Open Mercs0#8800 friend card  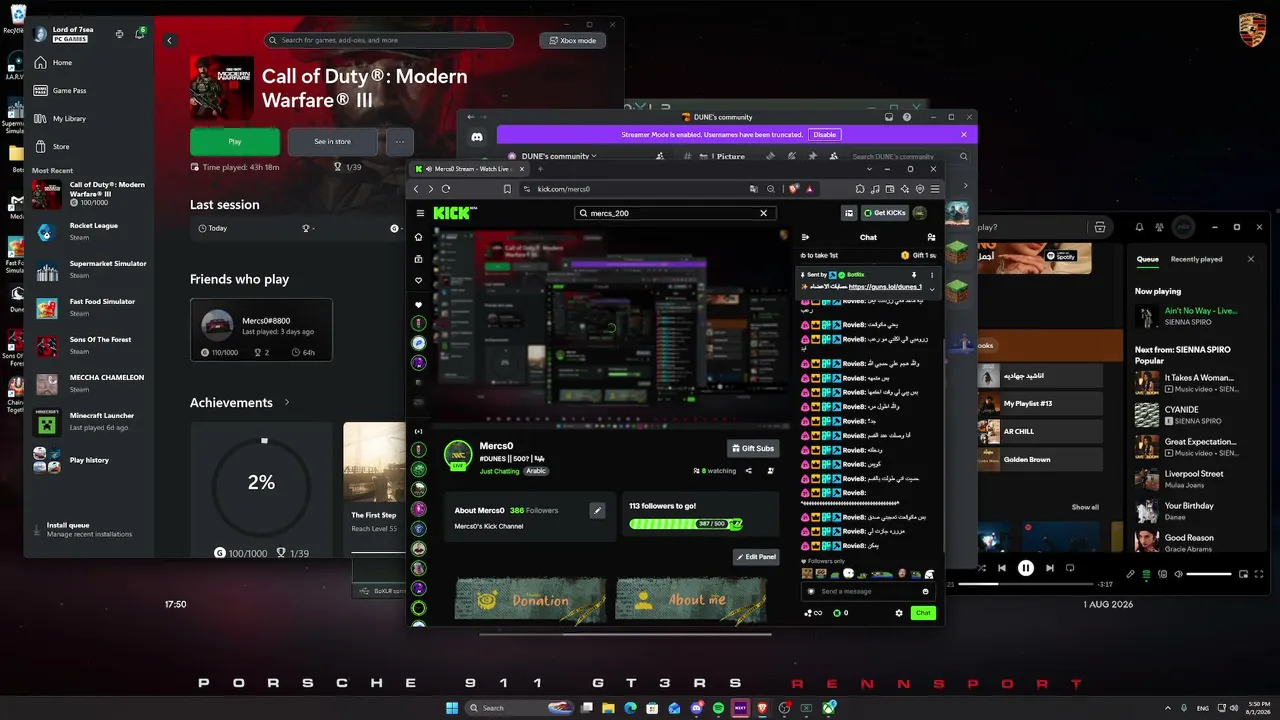point(261,330)
